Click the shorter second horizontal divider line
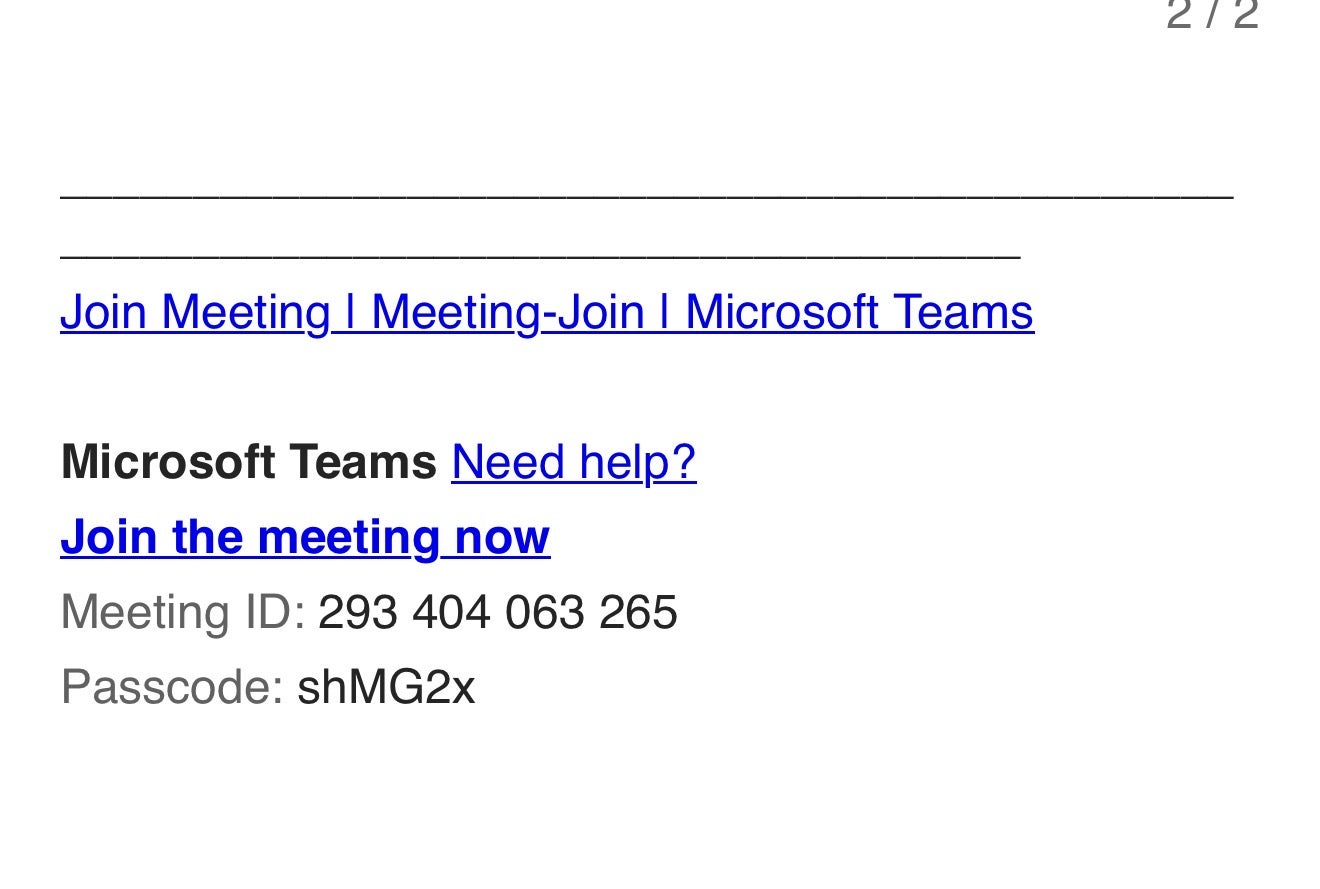Image resolution: width=1320 pixels, height=889 pixels. (540, 258)
